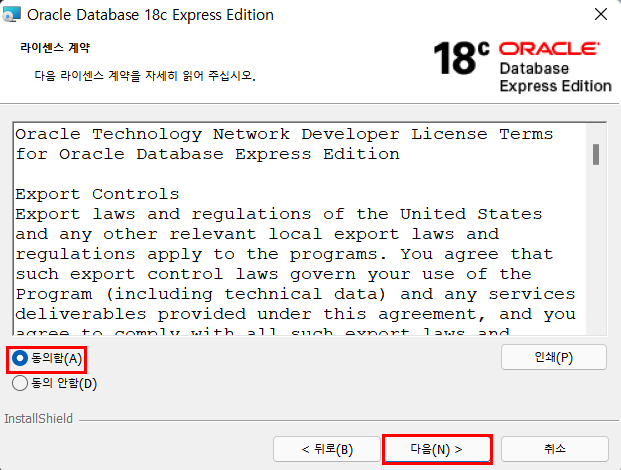Click the installer icon in title bar
Viewport: 621px width, 470px height.
point(11,15)
